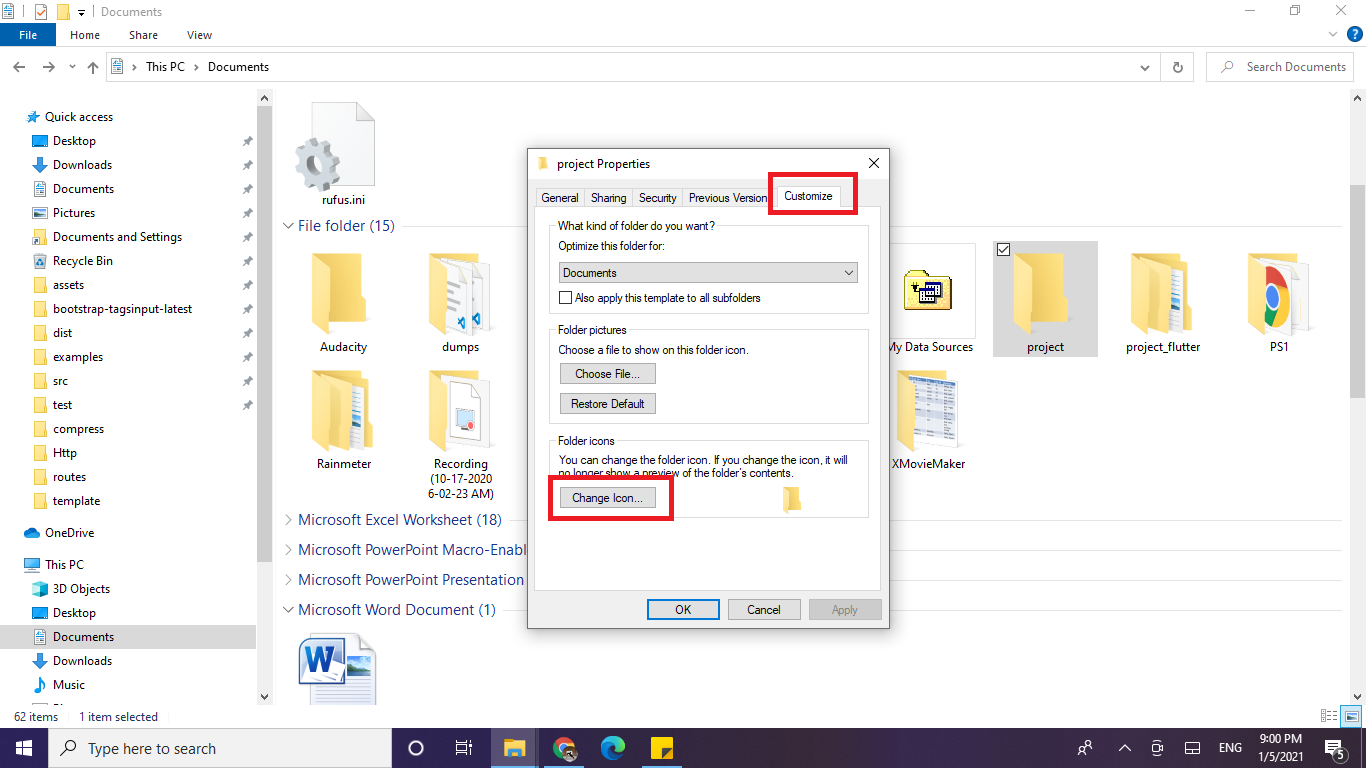Viewport: 1366px width, 768px height.
Task: Open address bar history dropdown
Action: pyautogui.click(x=1145, y=67)
